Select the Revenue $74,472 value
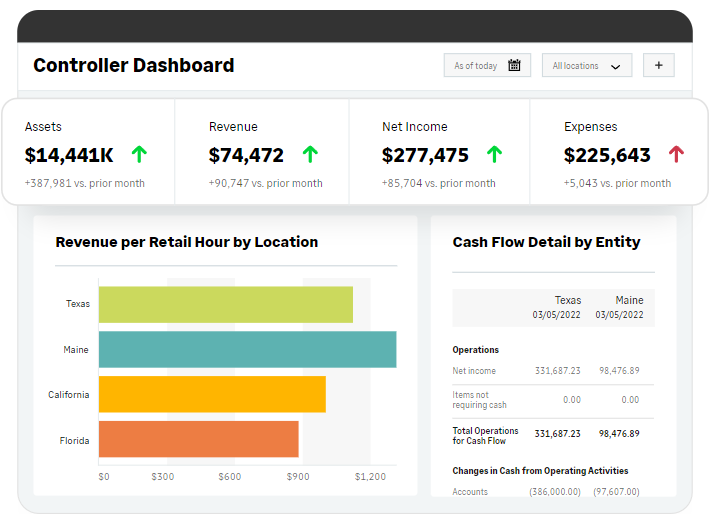 tap(246, 155)
